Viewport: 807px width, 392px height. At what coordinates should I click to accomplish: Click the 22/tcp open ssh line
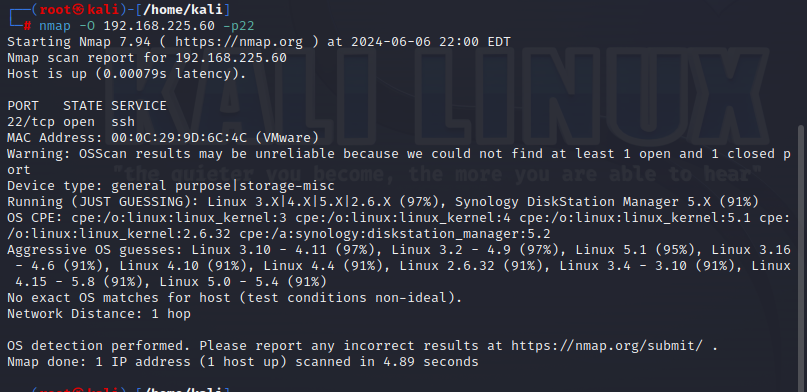pos(71,122)
